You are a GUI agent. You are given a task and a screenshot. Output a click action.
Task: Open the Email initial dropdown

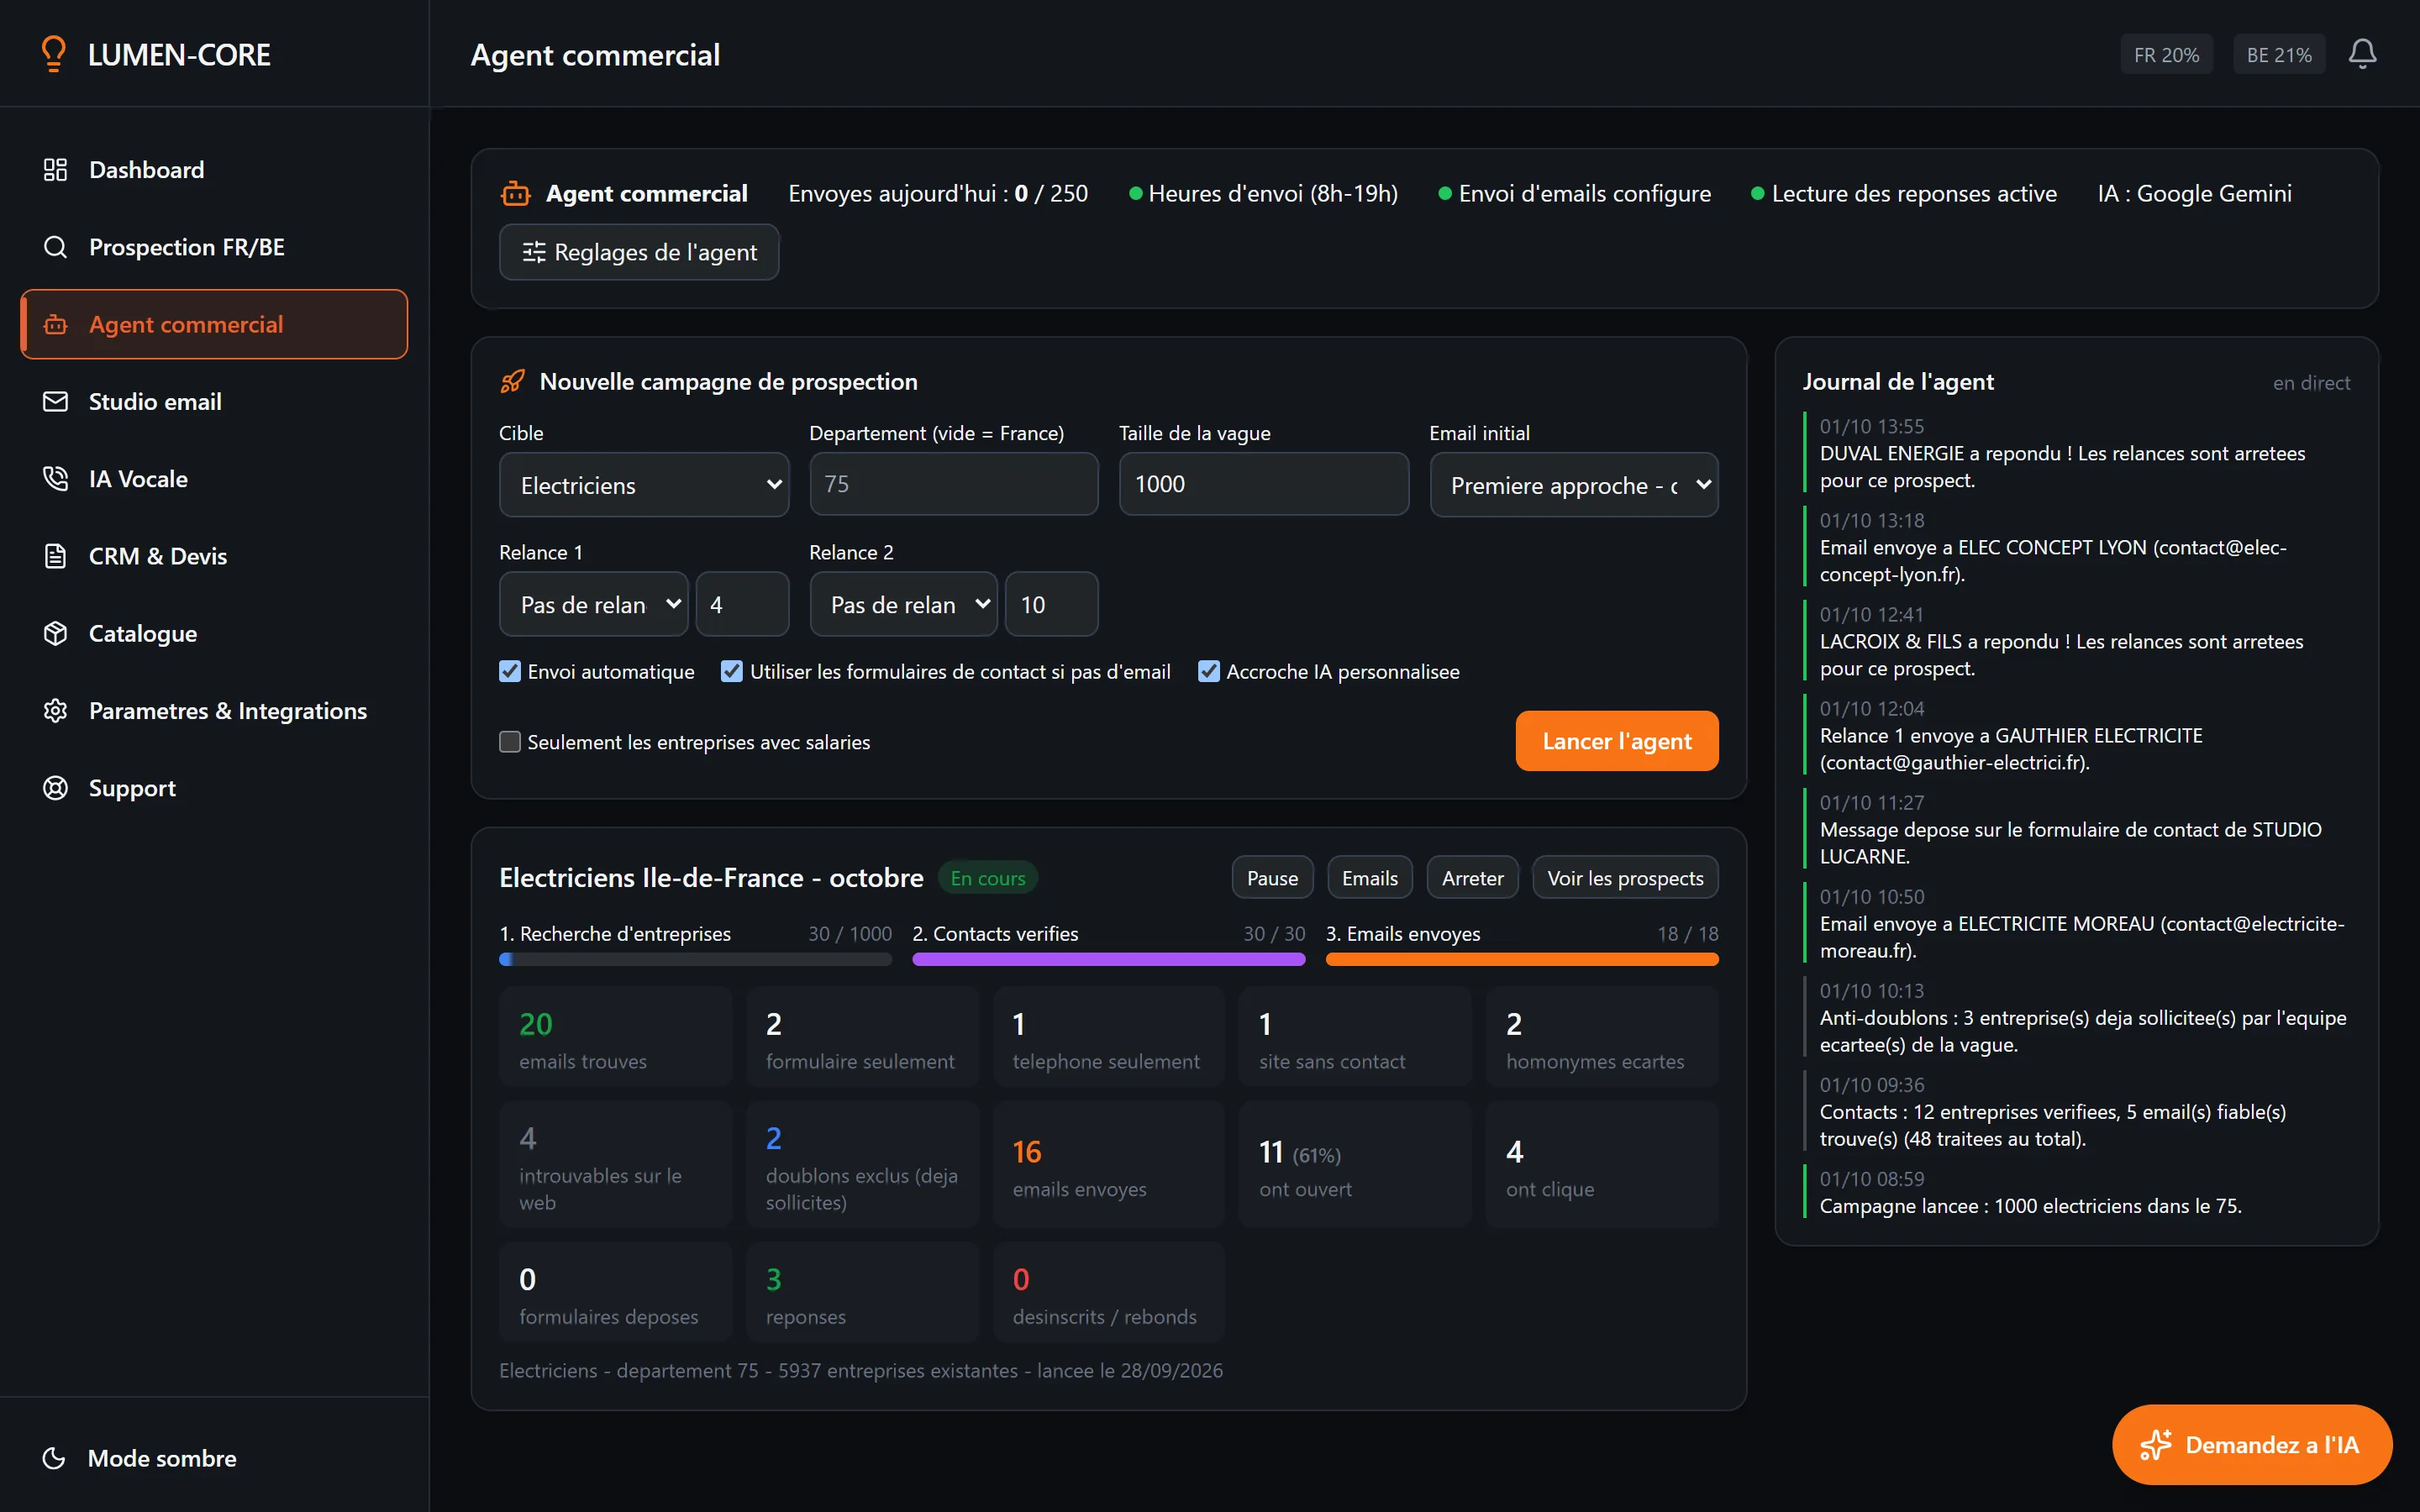1574,485
